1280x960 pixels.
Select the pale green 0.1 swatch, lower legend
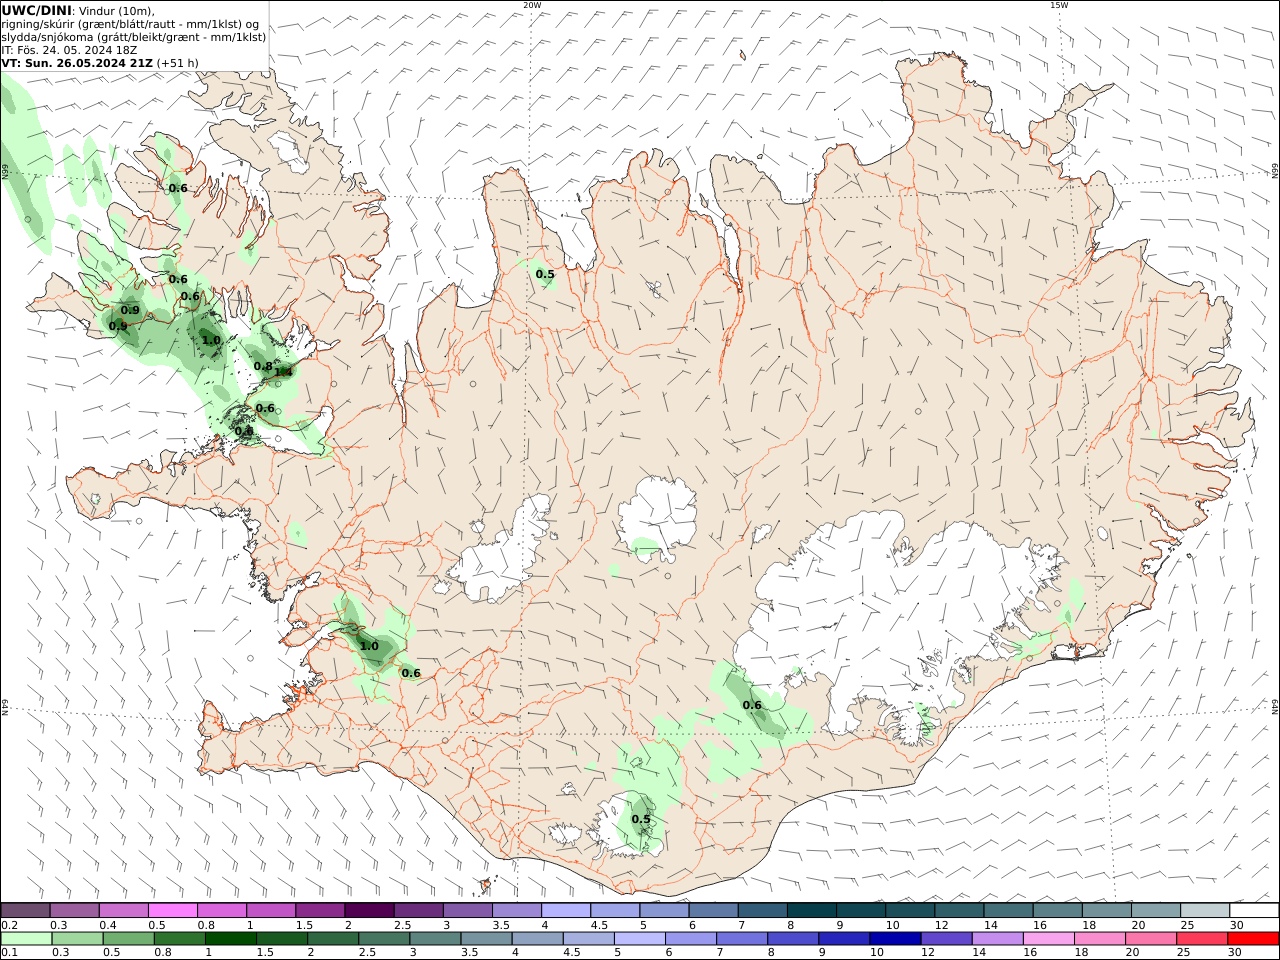tap(27, 939)
